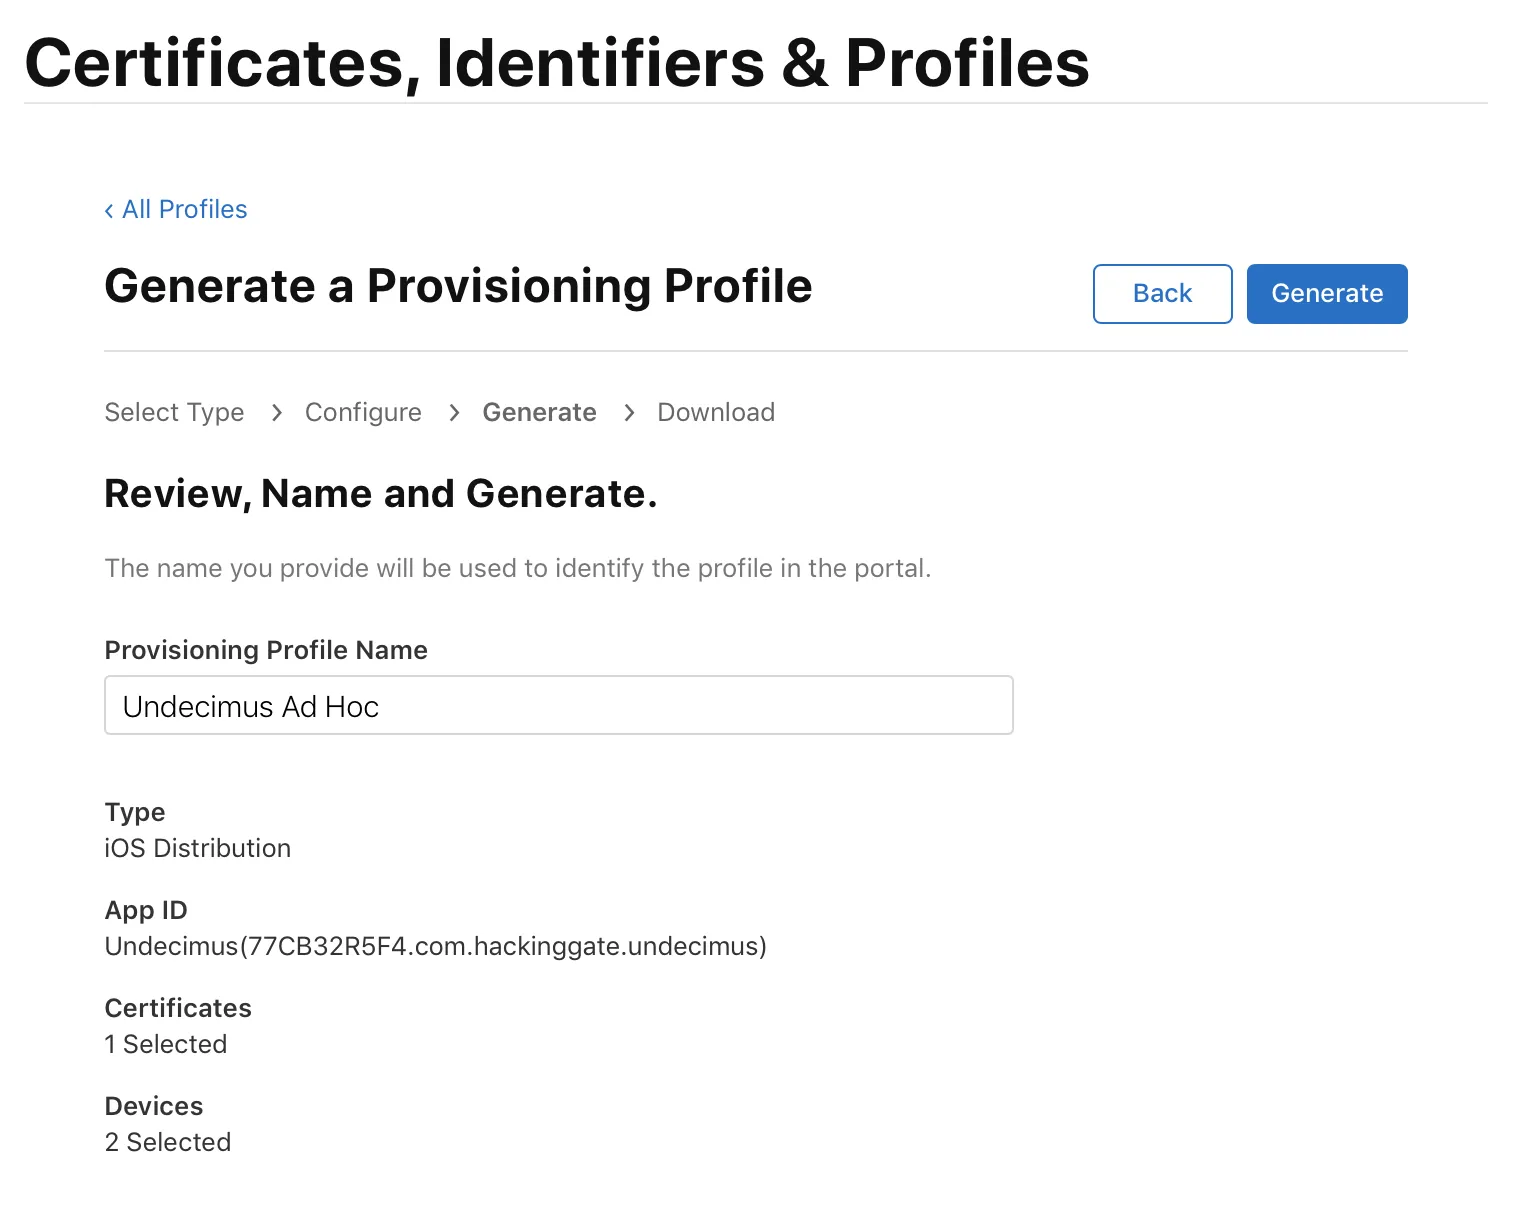Select the Download breadcrumb step

pos(715,412)
